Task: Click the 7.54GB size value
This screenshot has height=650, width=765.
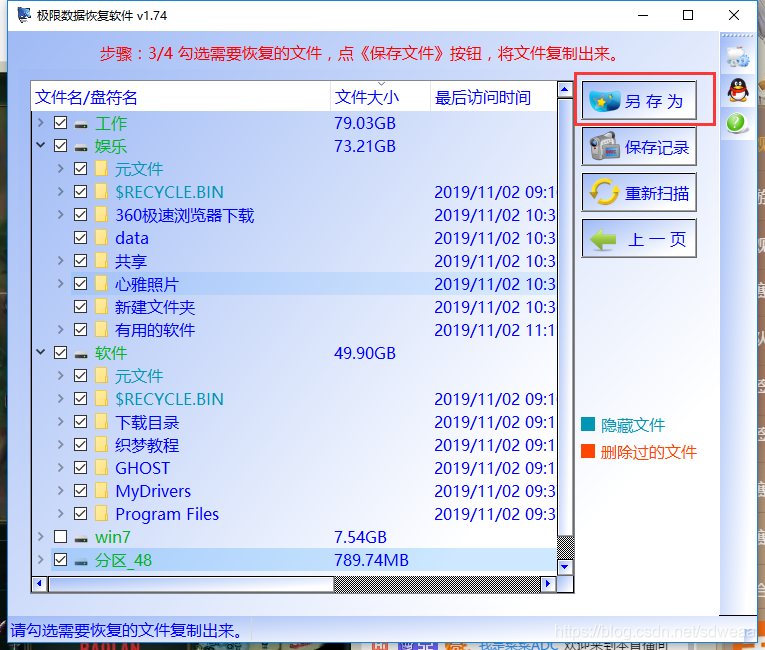Action: tap(360, 537)
